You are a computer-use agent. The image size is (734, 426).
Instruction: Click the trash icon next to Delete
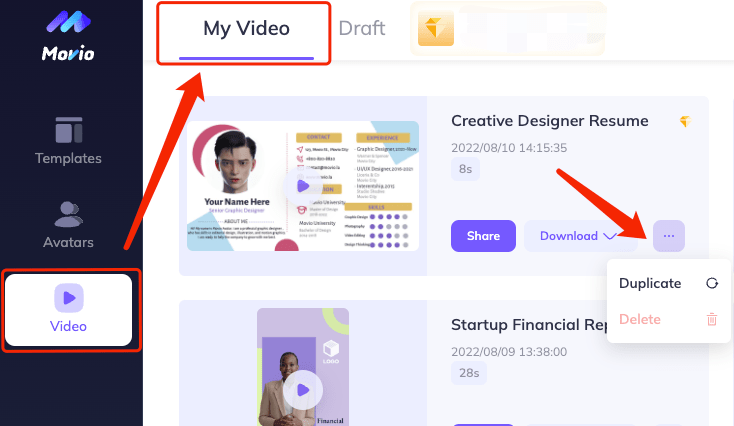pyautogui.click(x=712, y=319)
